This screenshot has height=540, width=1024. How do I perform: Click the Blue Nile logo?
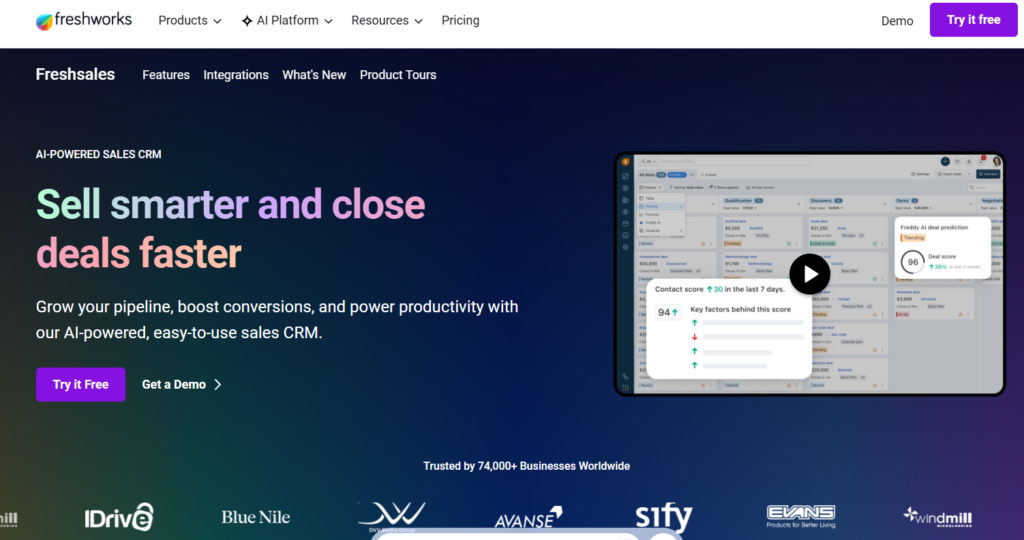[x=255, y=517]
